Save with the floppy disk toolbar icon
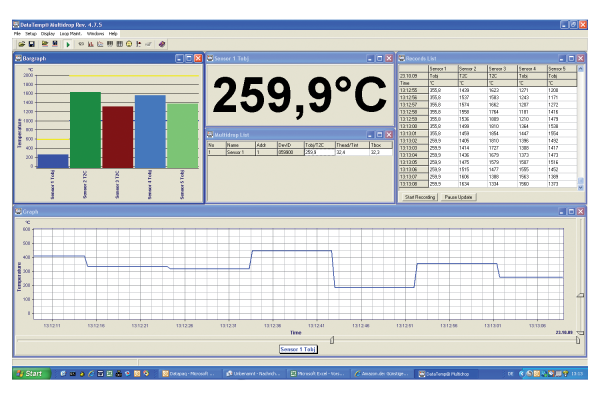Viewport: 600px width, 400px height. point(32,44)
